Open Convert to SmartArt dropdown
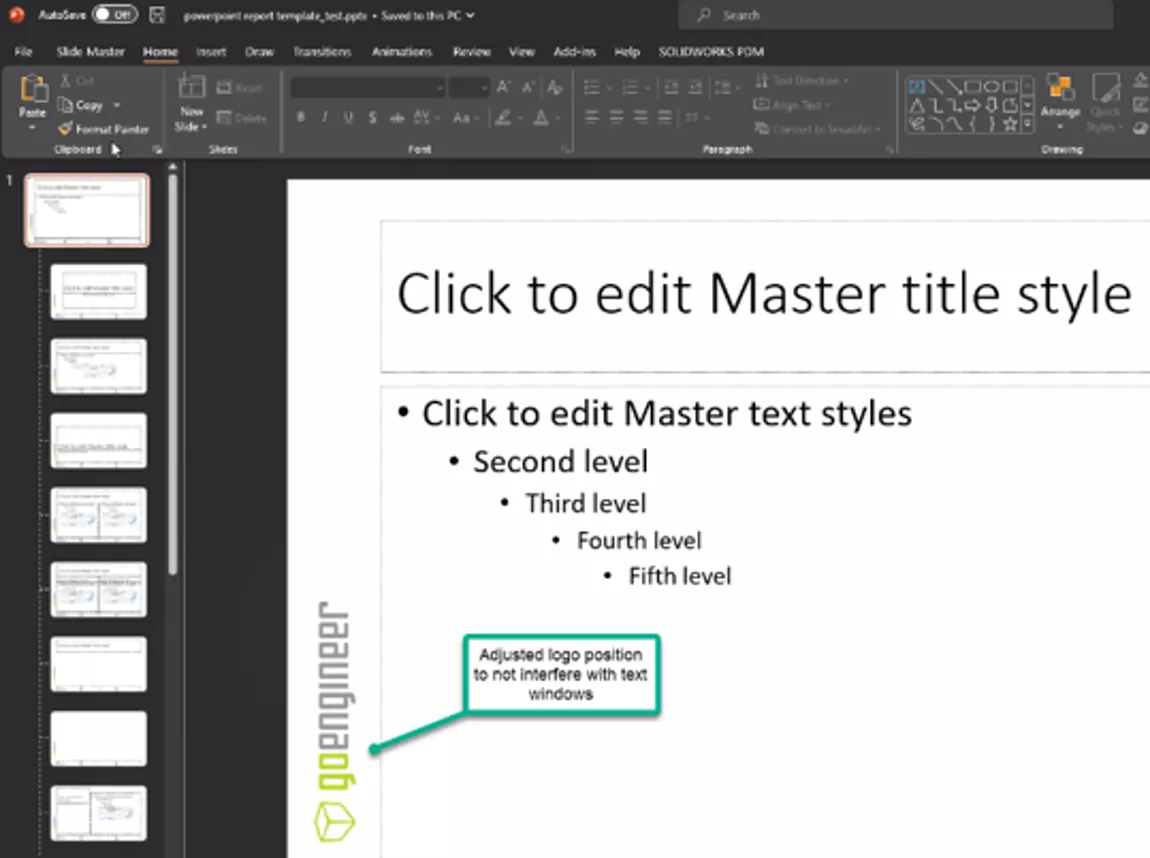The height and width of the screenshot is (858, 1150). point(817,129)
